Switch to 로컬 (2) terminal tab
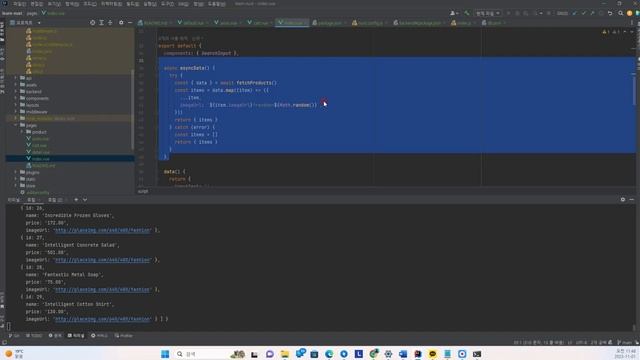This screenshot has height=360, width=640. [57, 200]
